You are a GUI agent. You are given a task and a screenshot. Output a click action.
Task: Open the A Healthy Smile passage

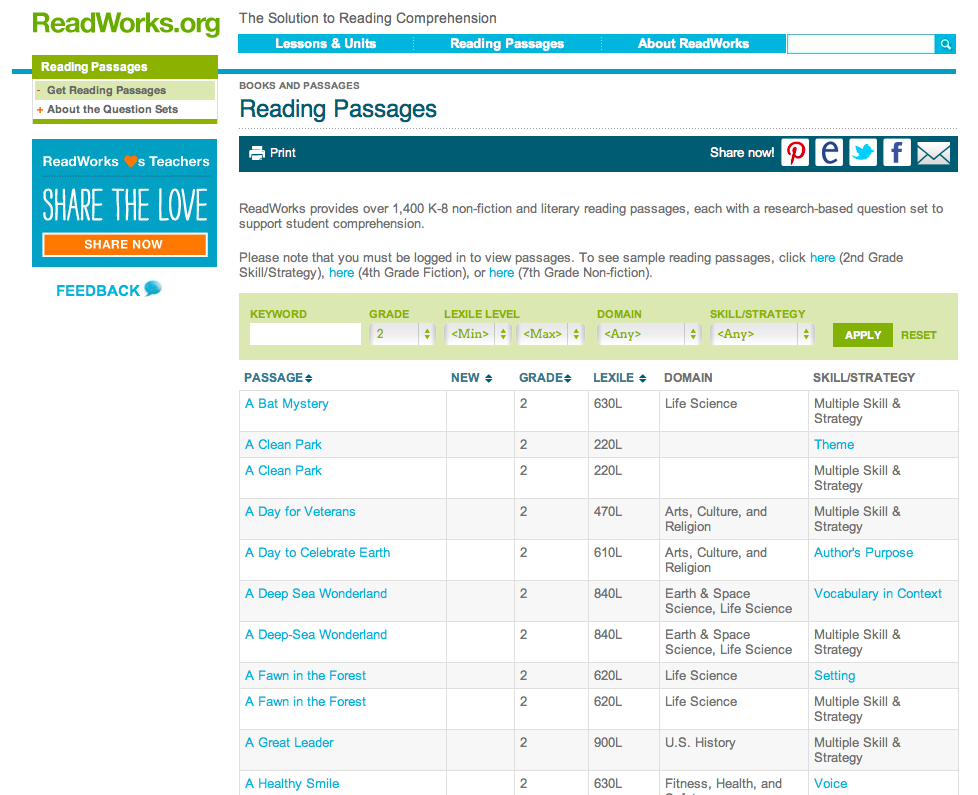point(292,784)
